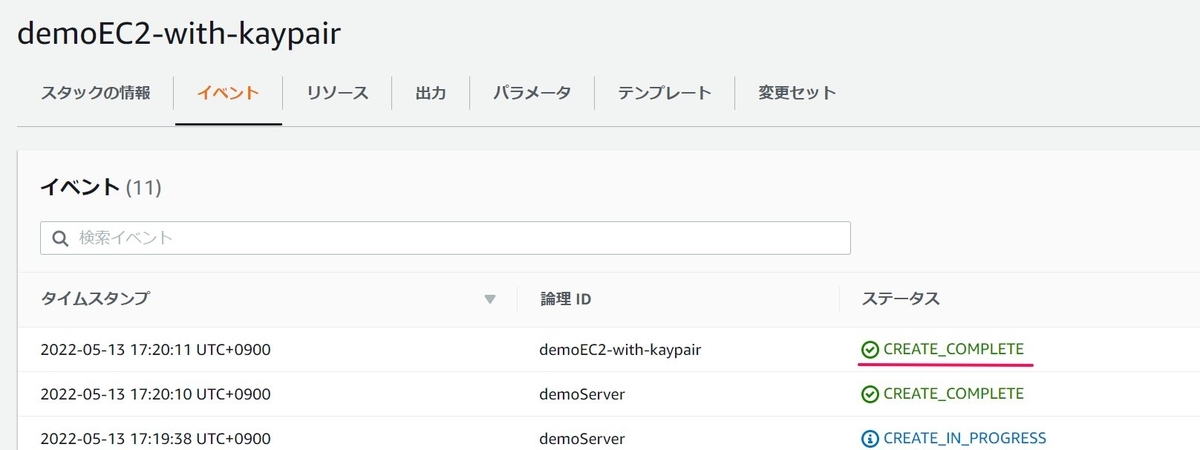The width and height of the screenshot is (1200, 450).
Task: Sort by the timestamp arrow
Action: [x=490, y=299]
